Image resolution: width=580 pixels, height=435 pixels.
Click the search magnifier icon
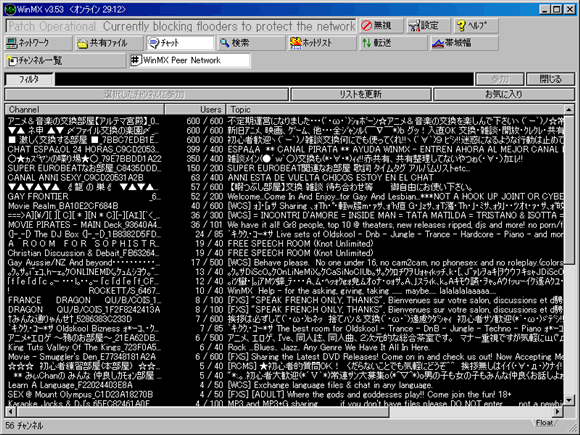[225, 43]
